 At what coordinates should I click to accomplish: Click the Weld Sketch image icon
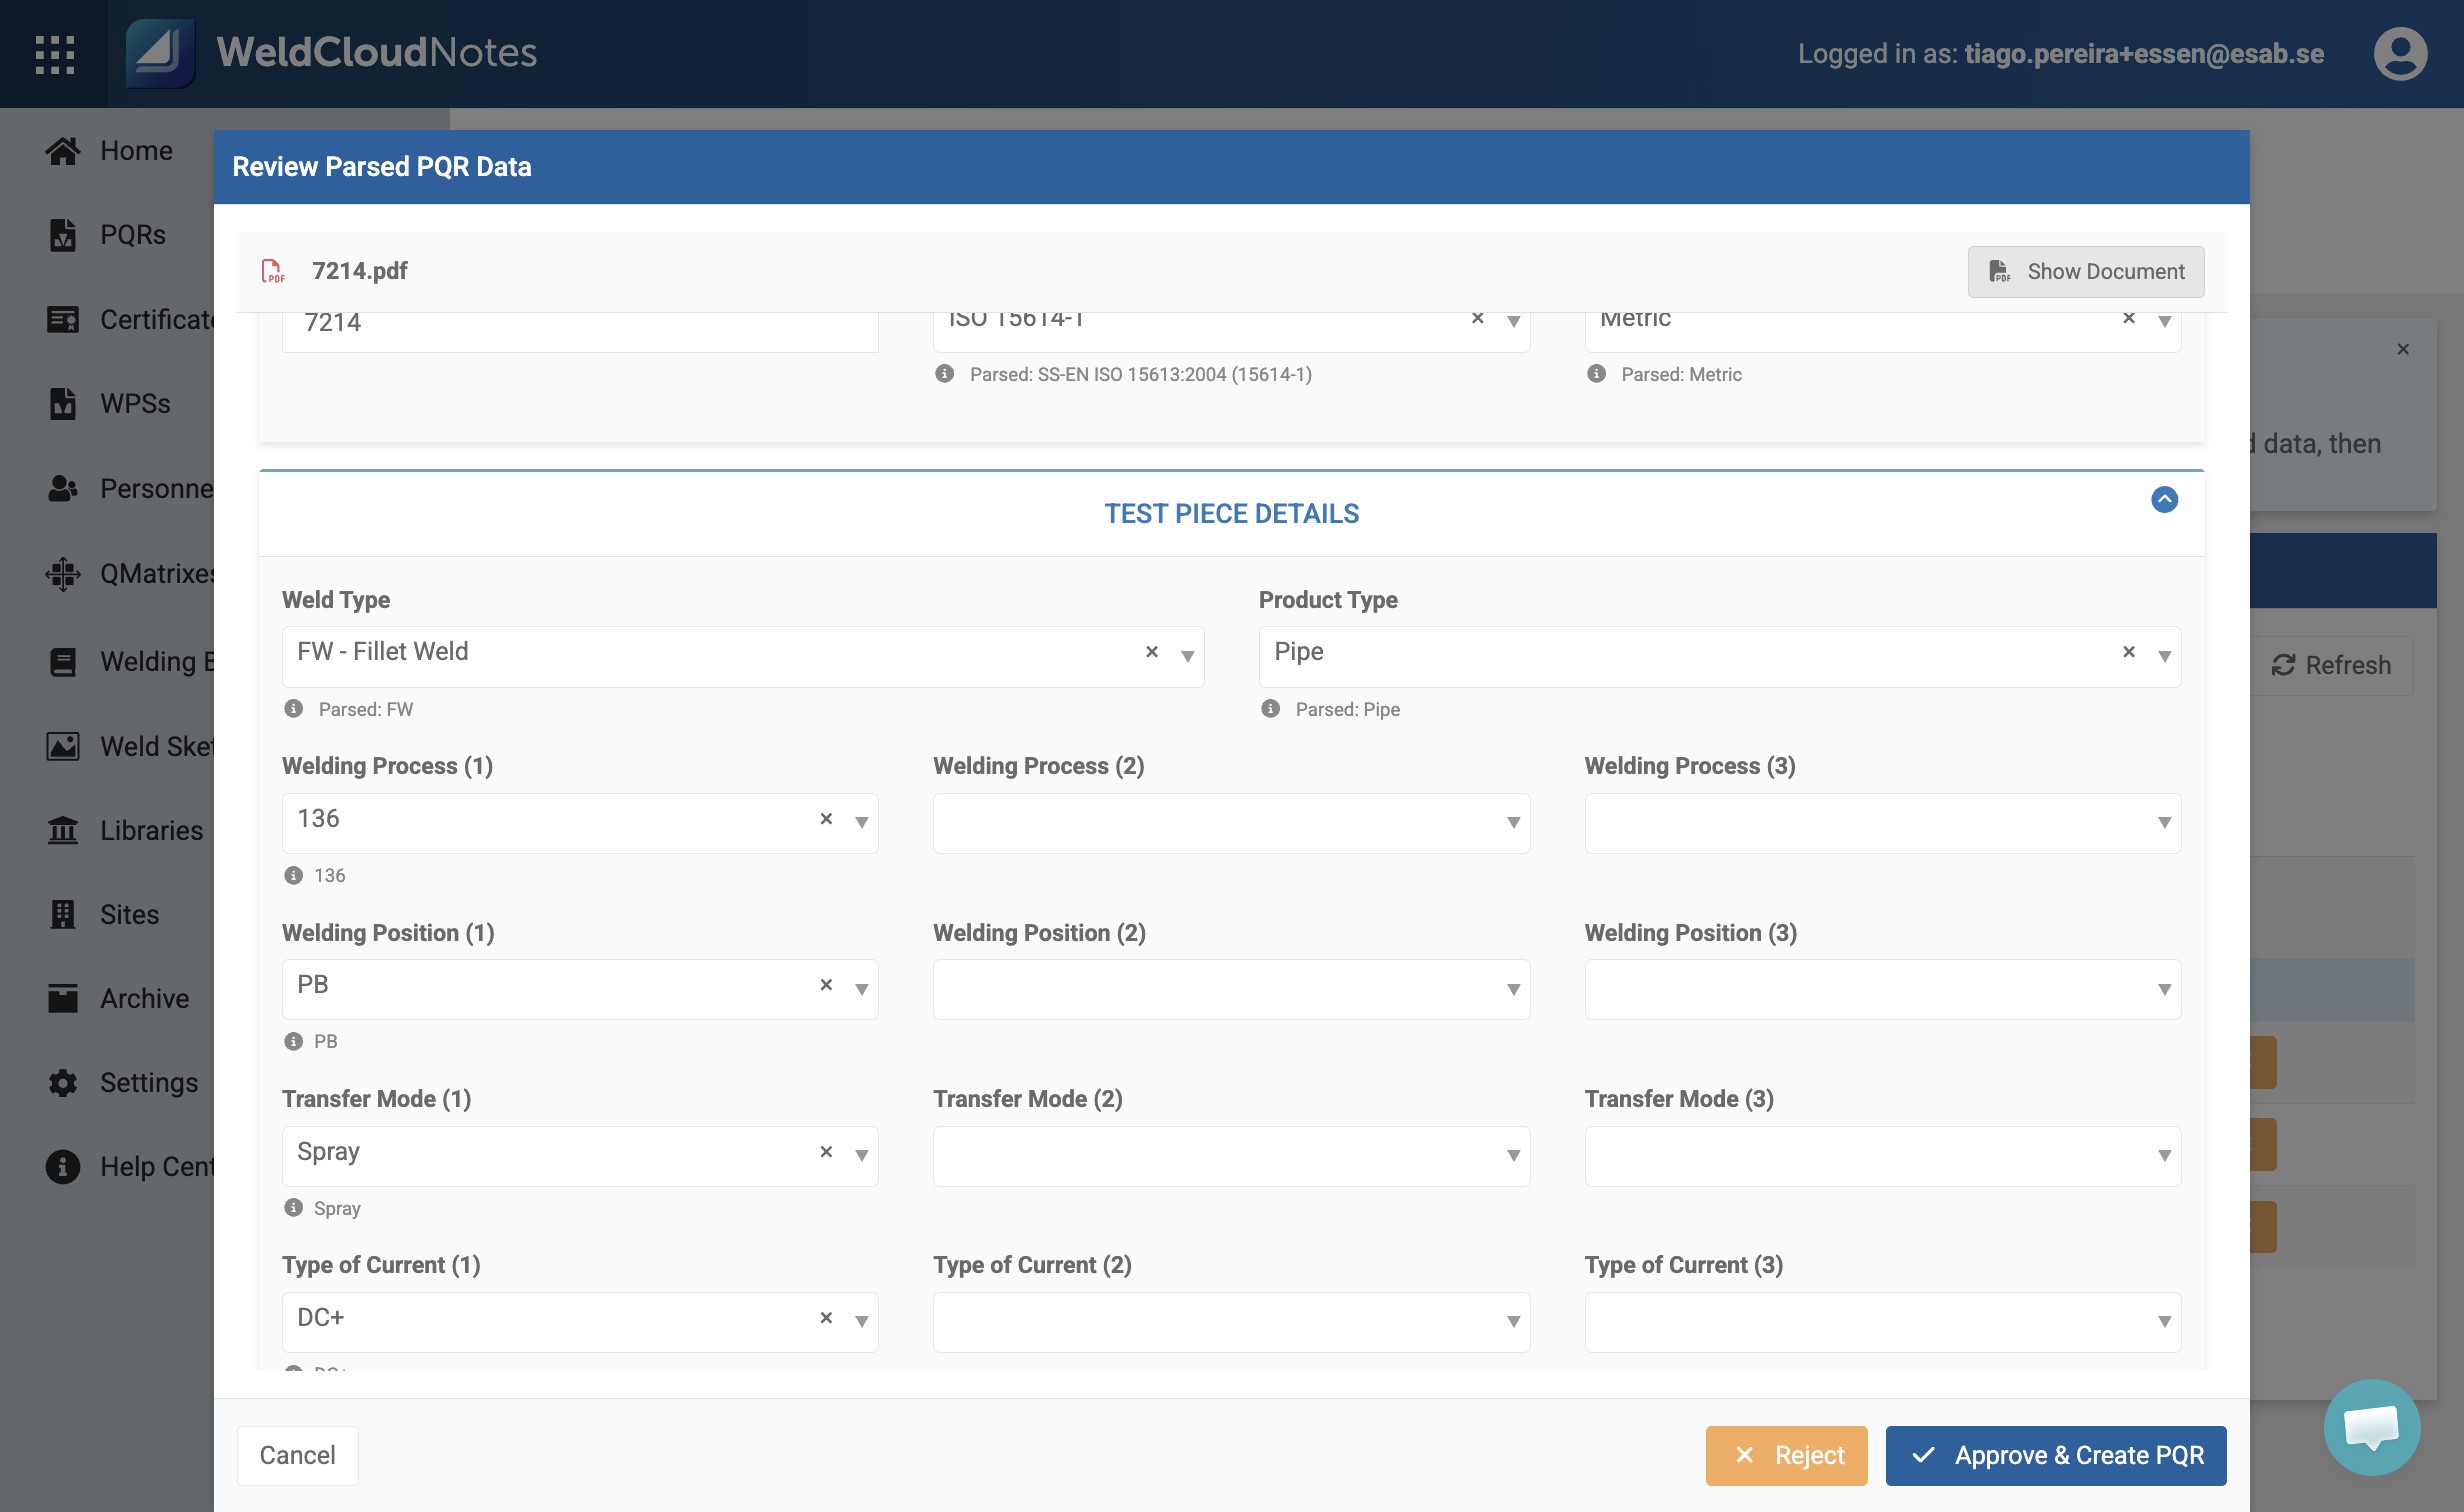(x=63, y=747)
